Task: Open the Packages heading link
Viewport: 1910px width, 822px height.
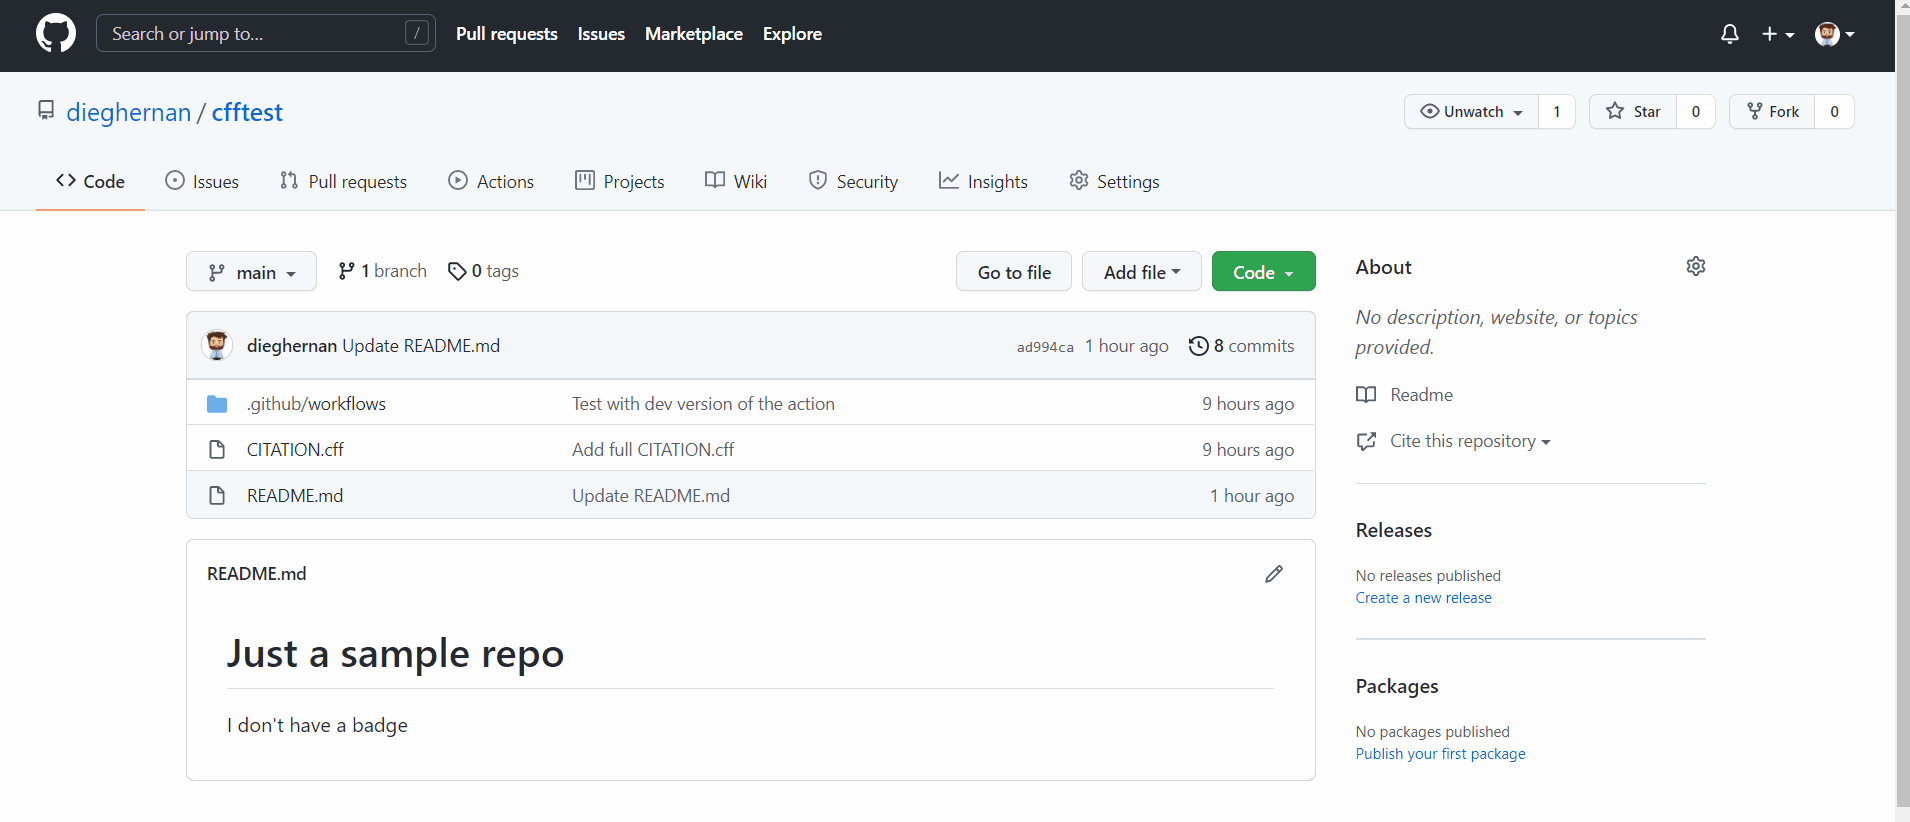Action: click(1397, 686)
